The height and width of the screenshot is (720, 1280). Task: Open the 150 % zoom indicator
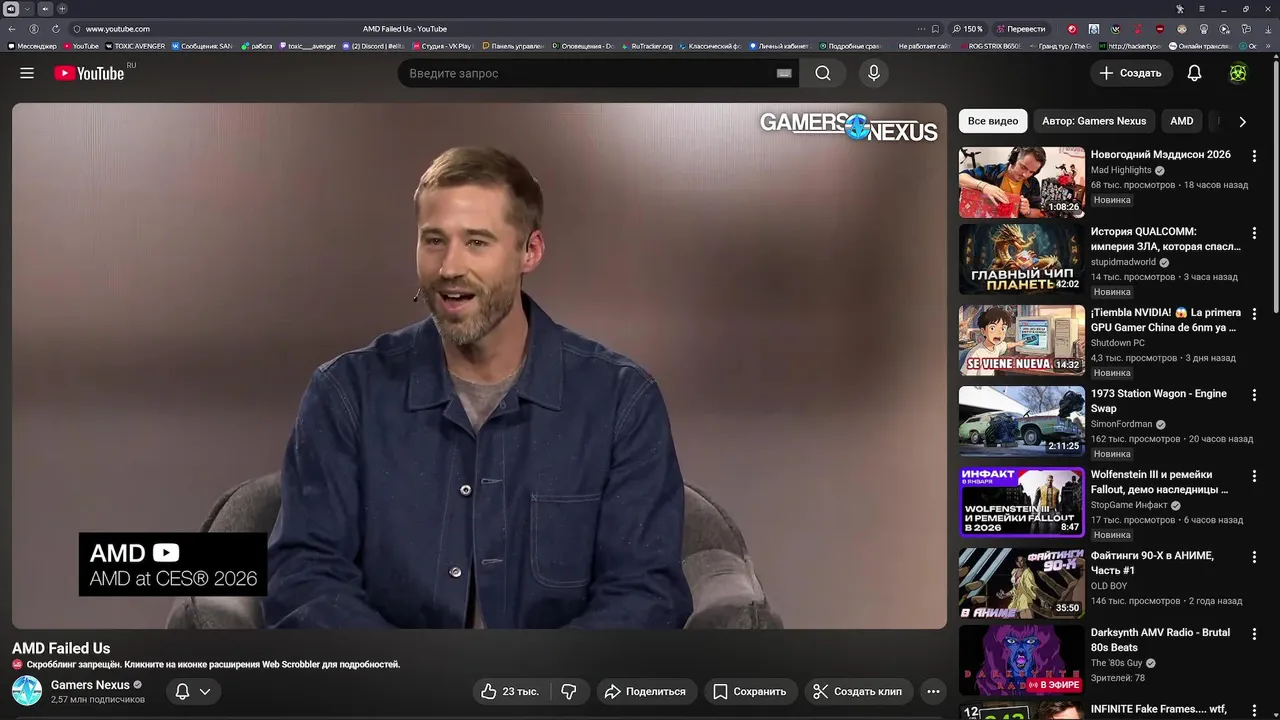click(968, 29)
